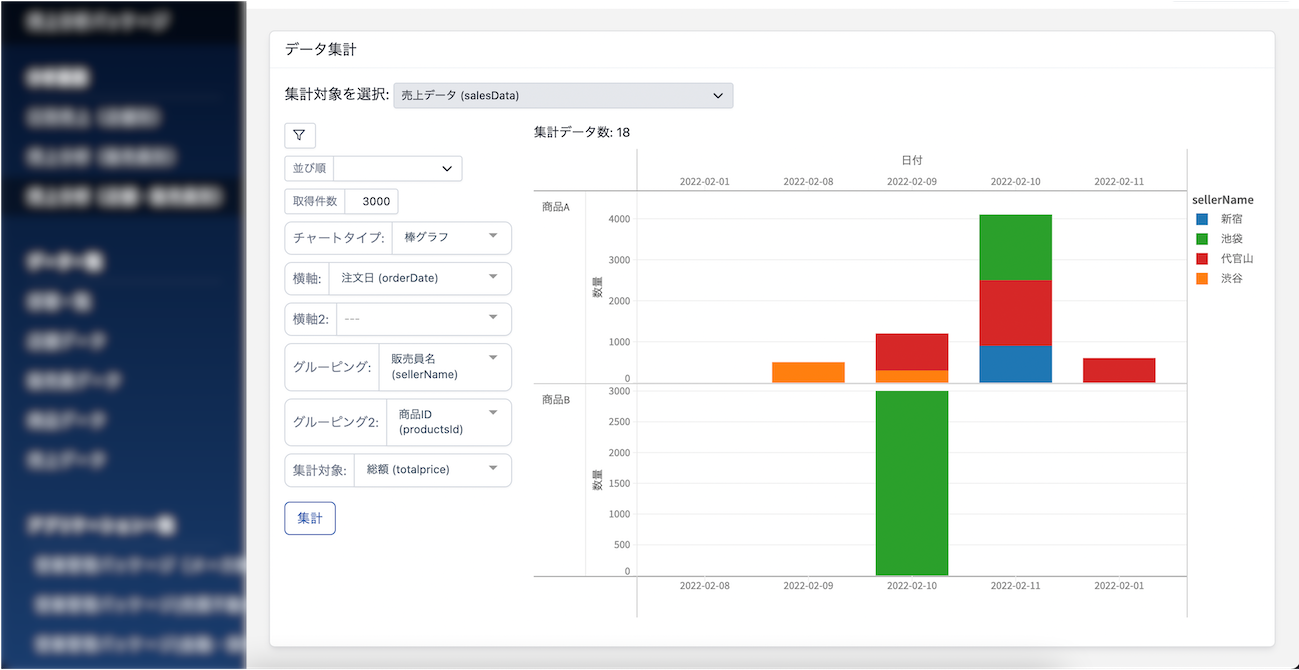Open the 並び順 sort order dropdown
The image size is (1299, 670).
pyautogui.click(x=398, y=168)
